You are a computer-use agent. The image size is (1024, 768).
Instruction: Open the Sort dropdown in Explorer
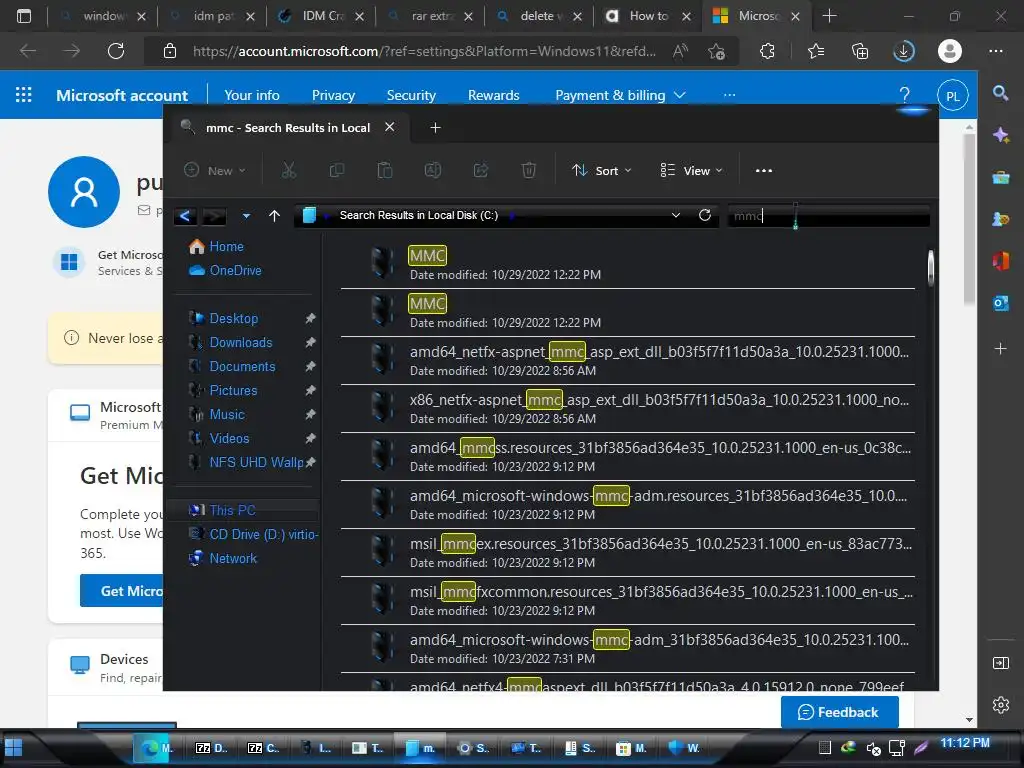601,170
